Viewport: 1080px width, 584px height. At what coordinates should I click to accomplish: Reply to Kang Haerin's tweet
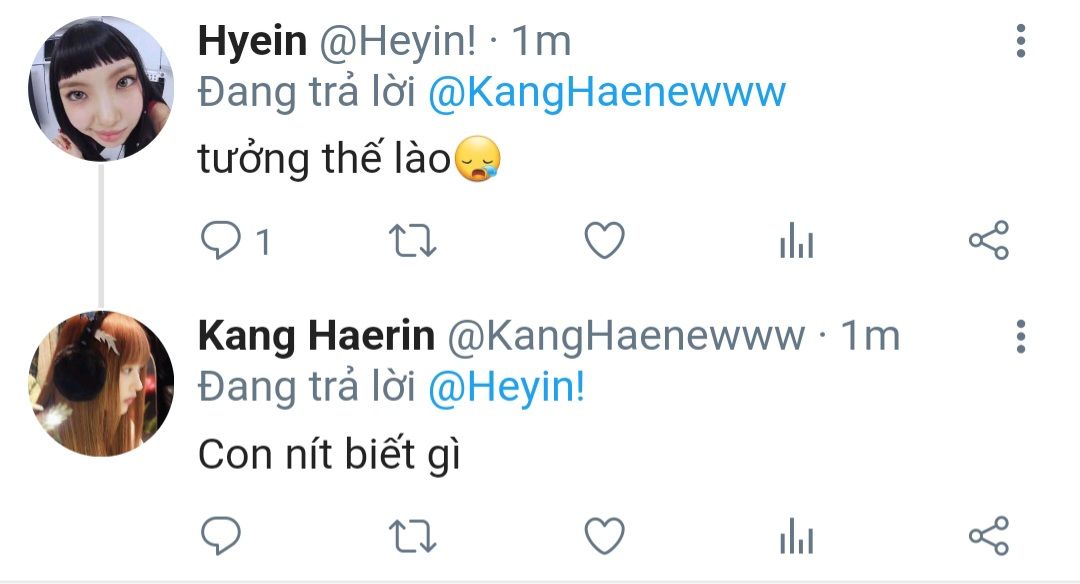tap(220, 535)
